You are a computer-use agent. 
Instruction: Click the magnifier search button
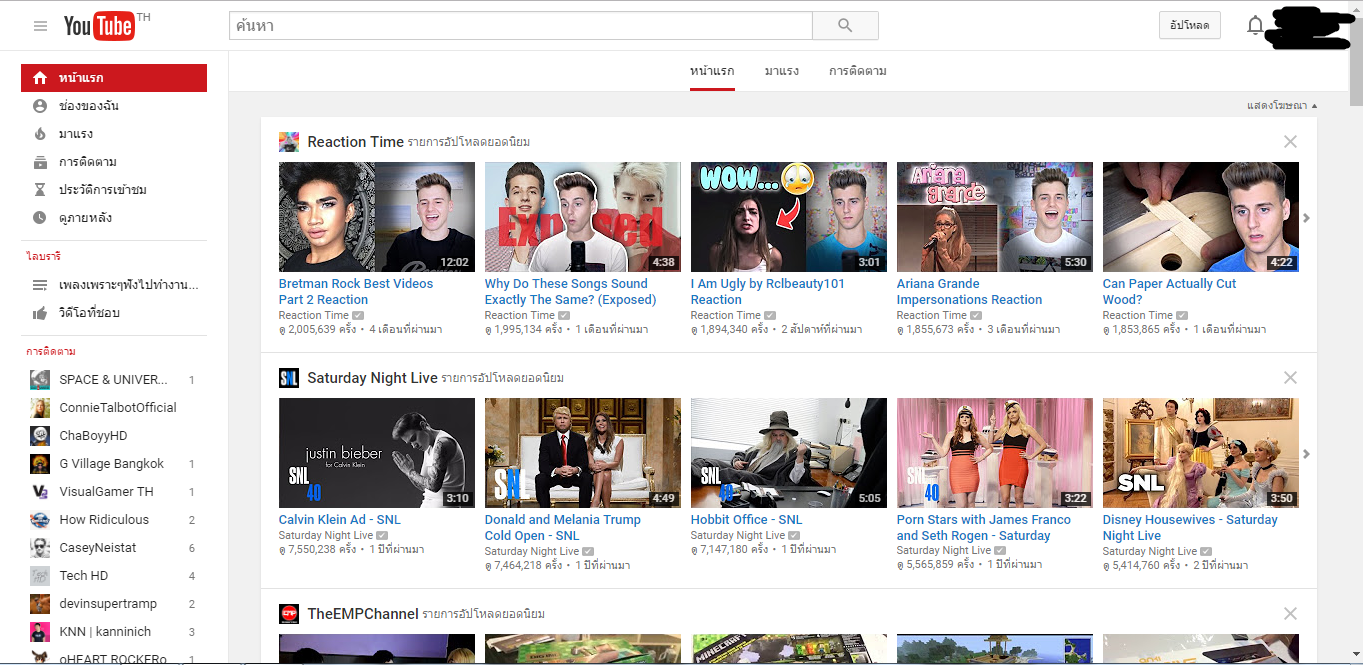tap(845, 26)
